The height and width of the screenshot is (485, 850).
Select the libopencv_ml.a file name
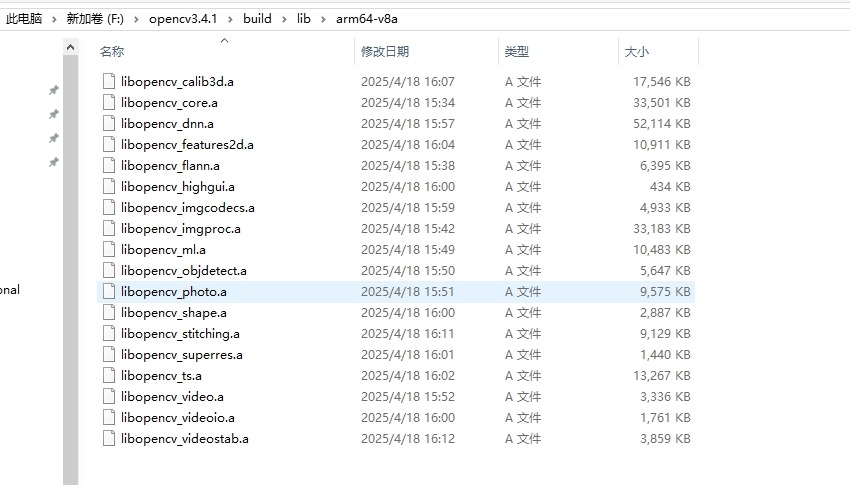[x=163, y=249]
